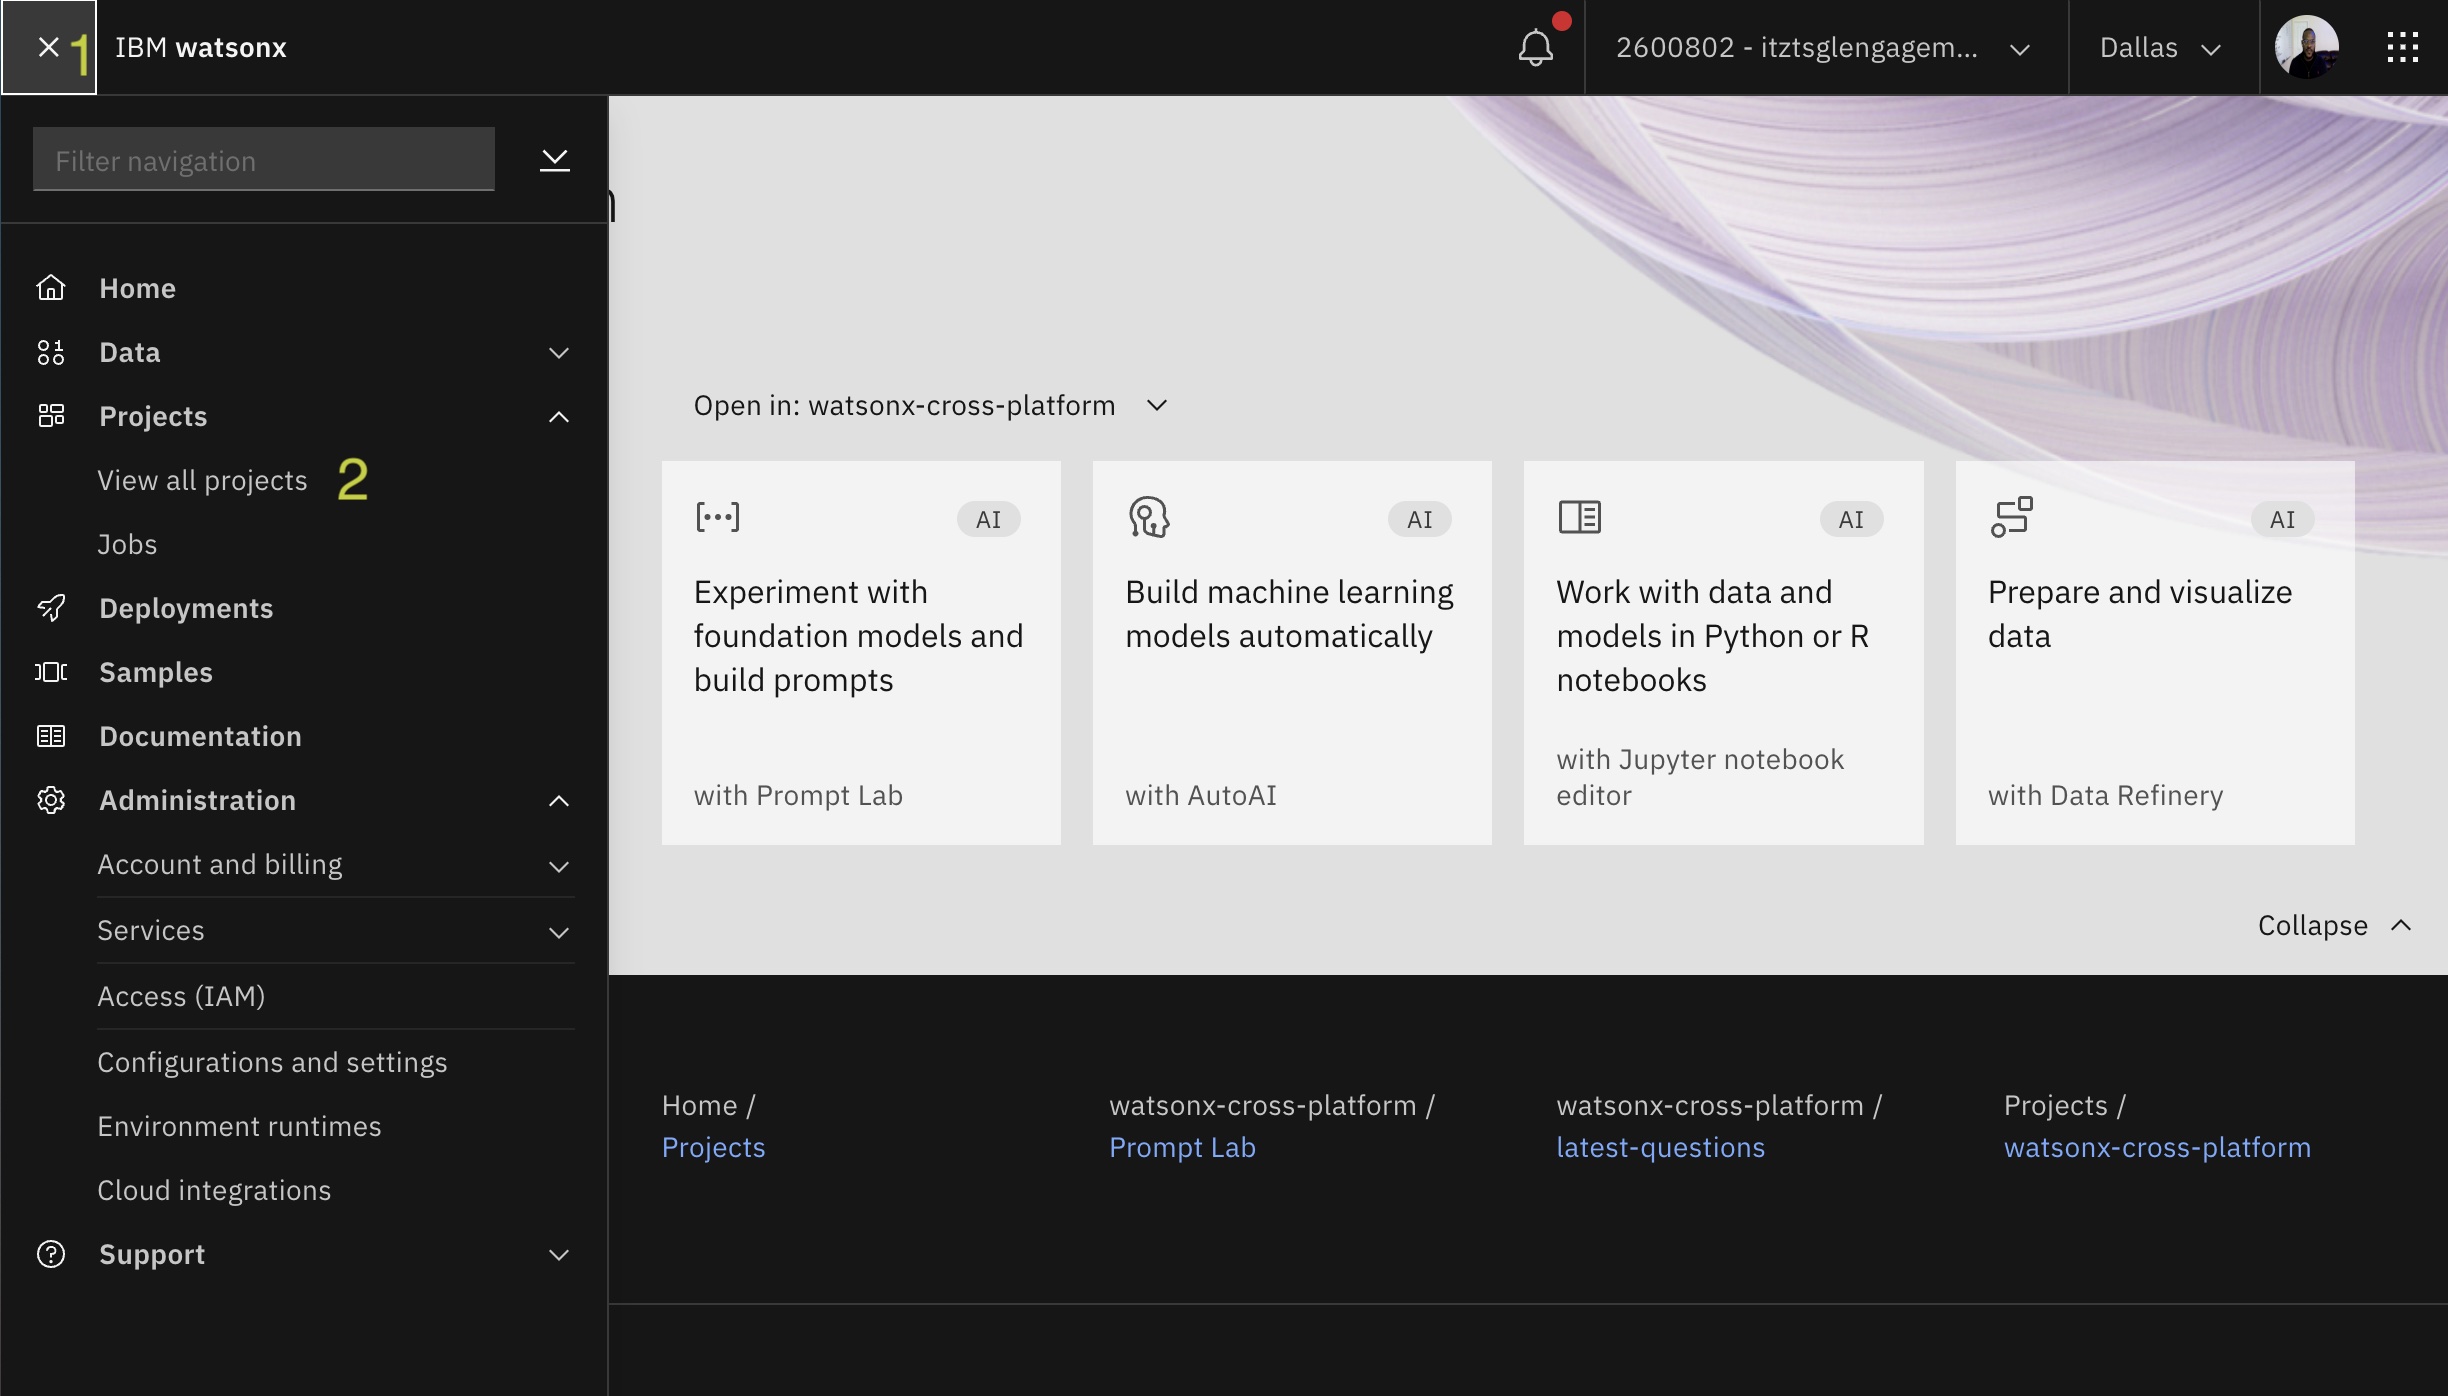Collapse the task cards section
The height and width of the screenshot is (1396, 2448).
click(2334, 925)
